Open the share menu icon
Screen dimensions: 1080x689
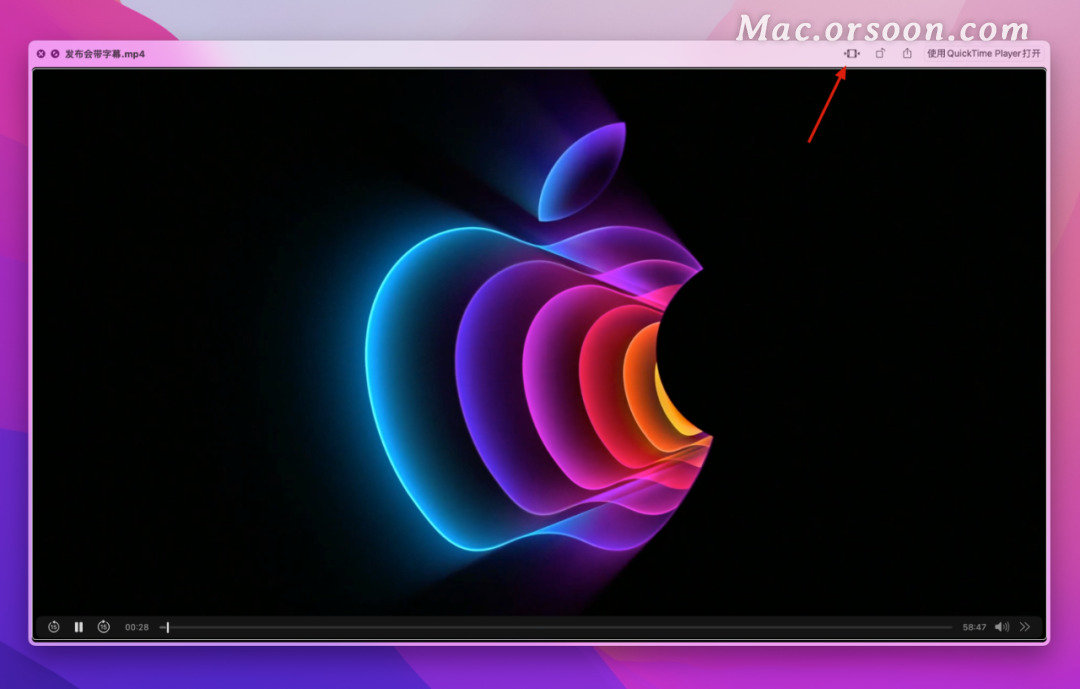(907, 53)
